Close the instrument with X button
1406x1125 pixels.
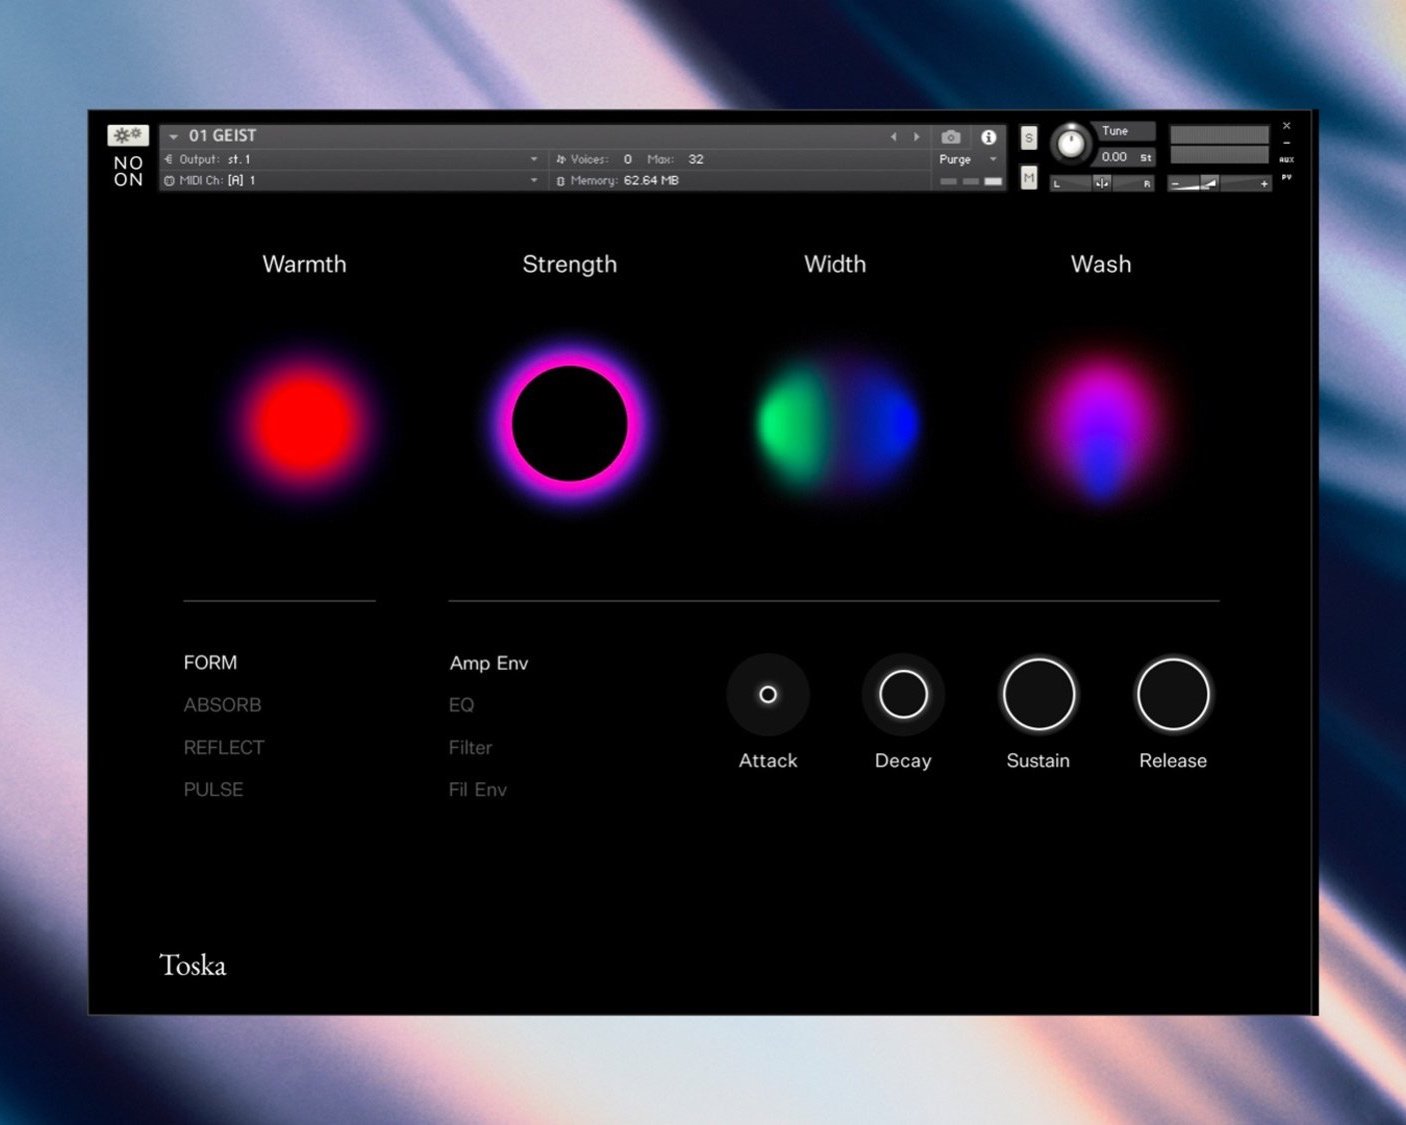(x=1286, y=126)
